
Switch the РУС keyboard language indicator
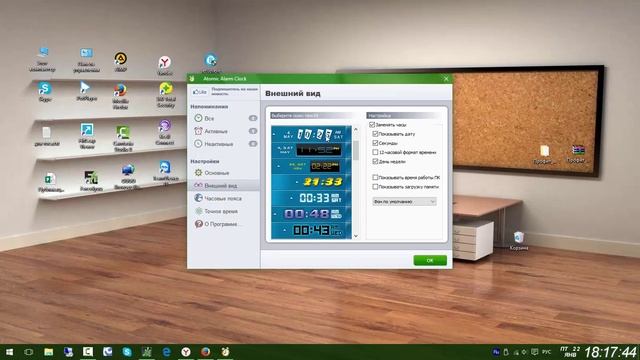tap(546, 352)
